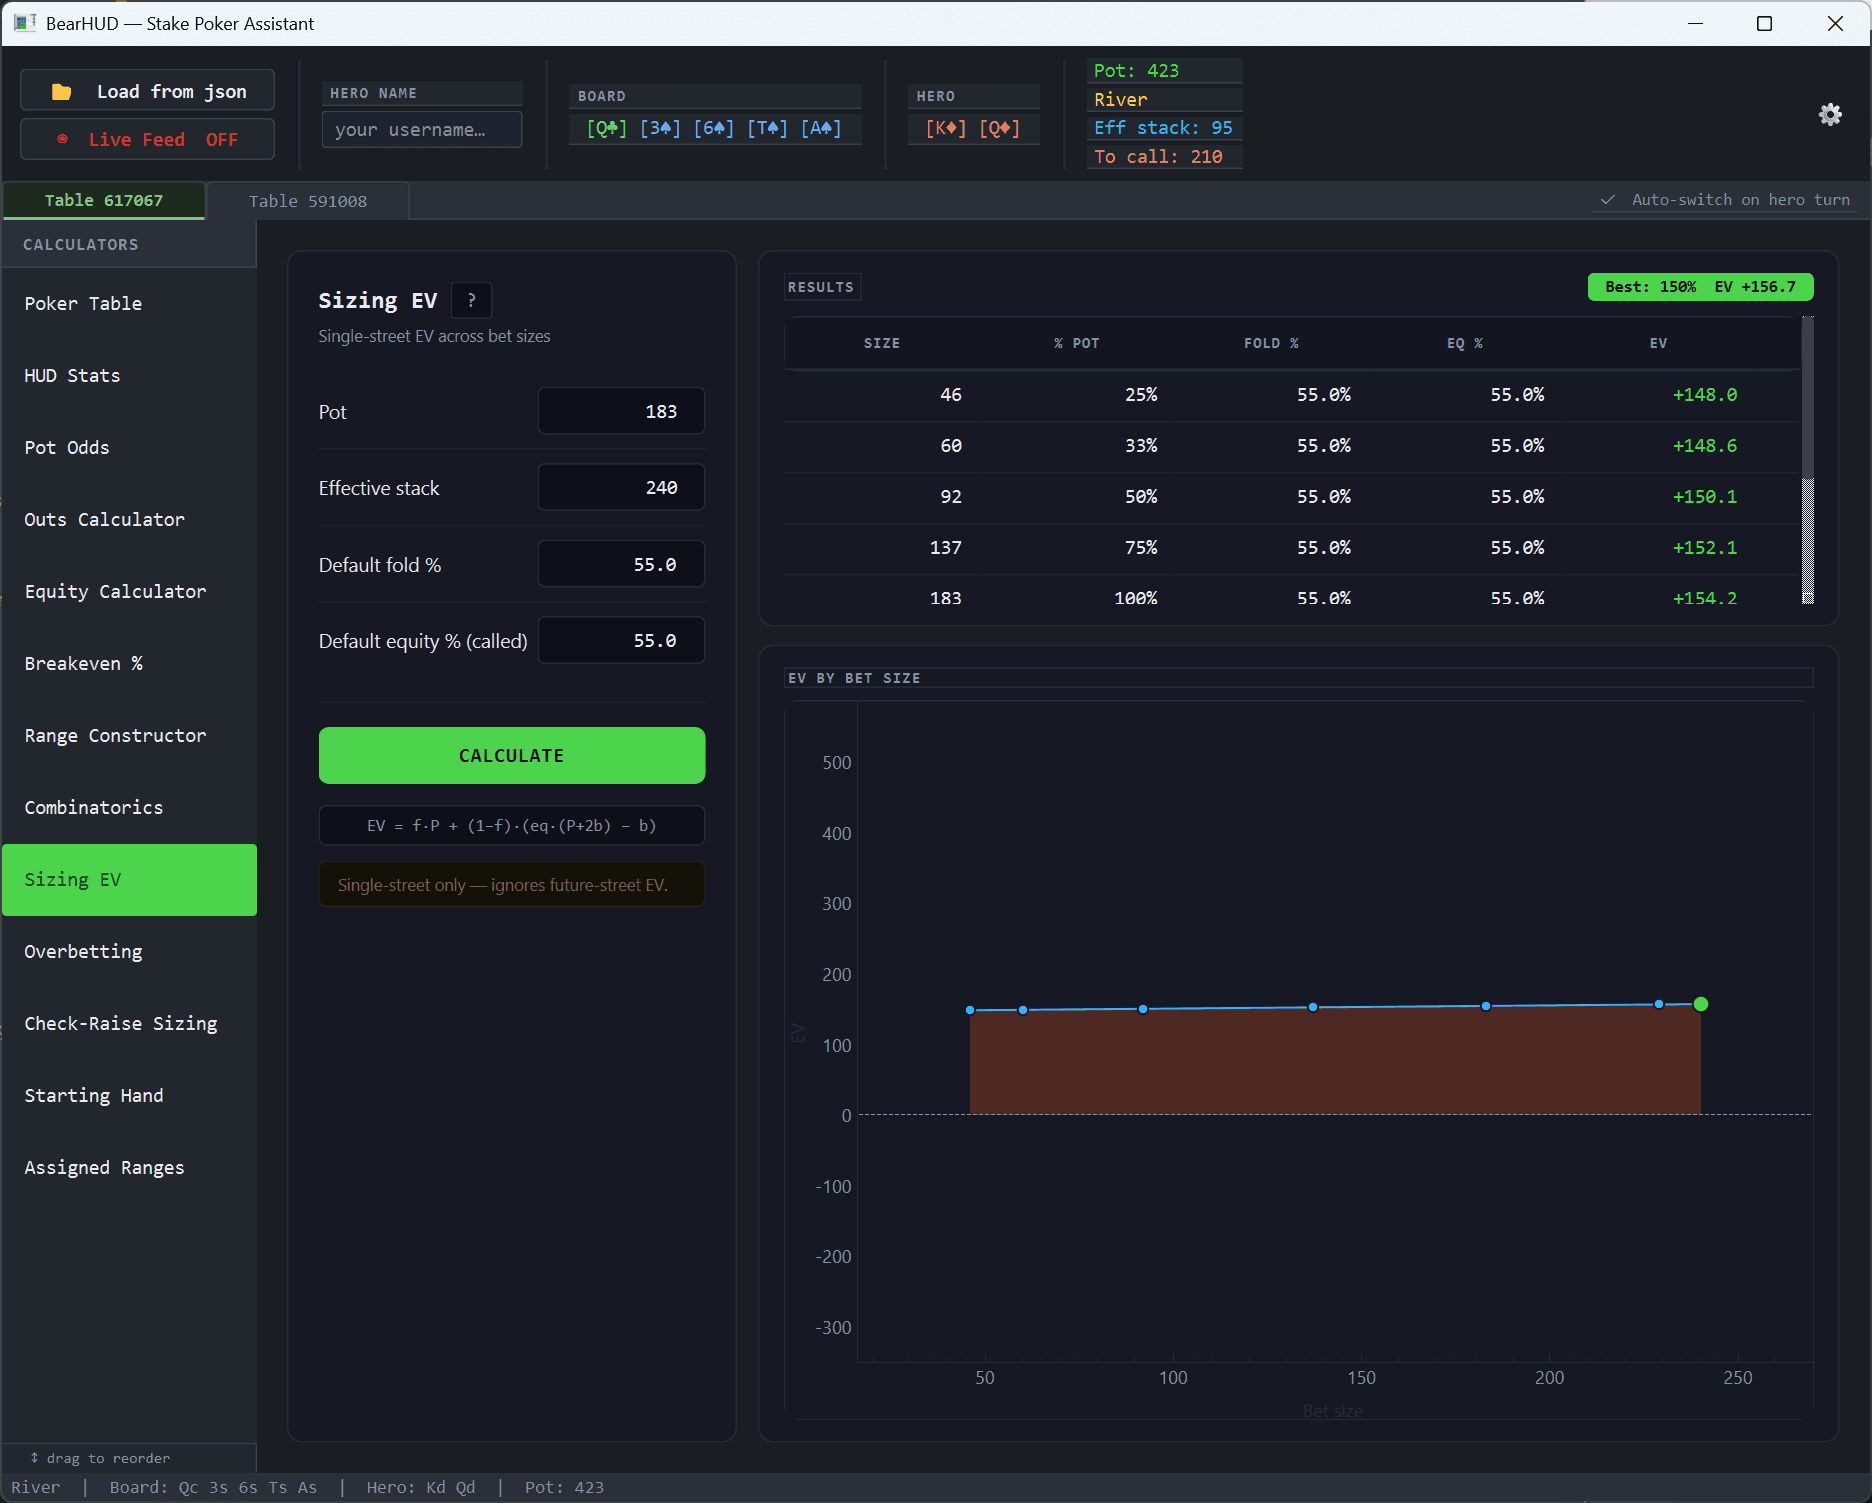Click EV value +154.2
Viewport: 1872px width, 1503px height.
pyautogui.click(x=1704, y=598)
